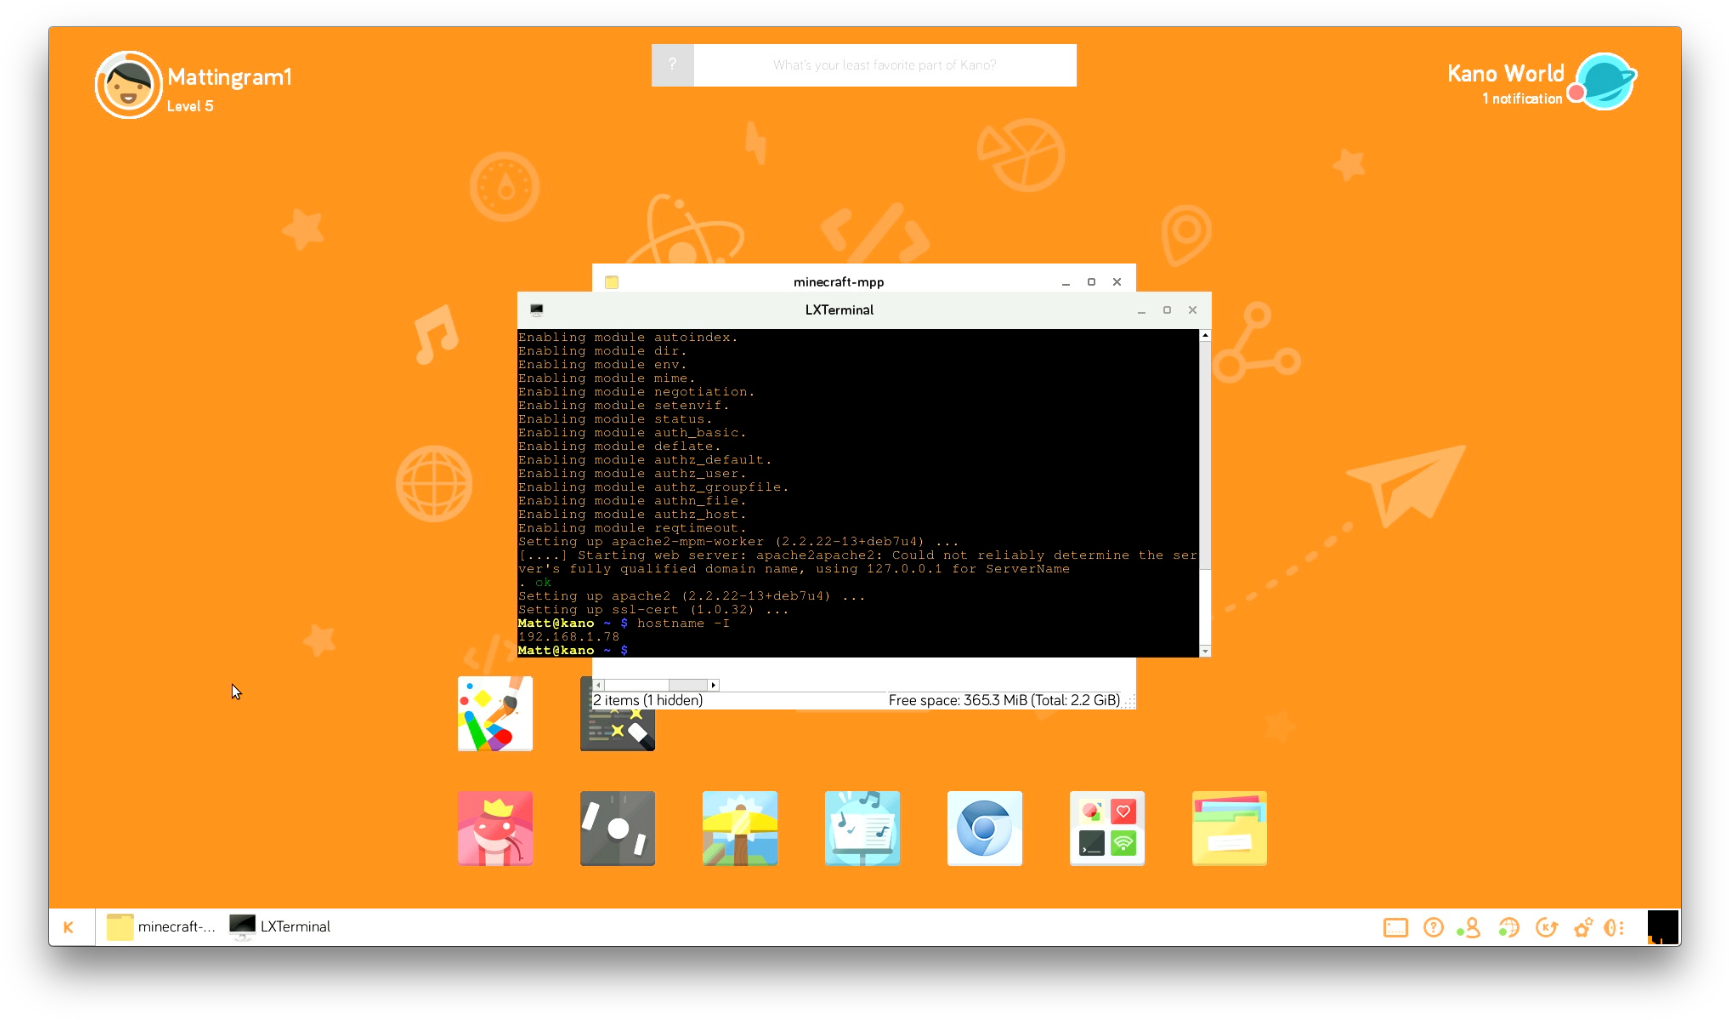1729x1020 pixels.
Task: Open the internet globe tray icon
Action: pos(1508,928)
